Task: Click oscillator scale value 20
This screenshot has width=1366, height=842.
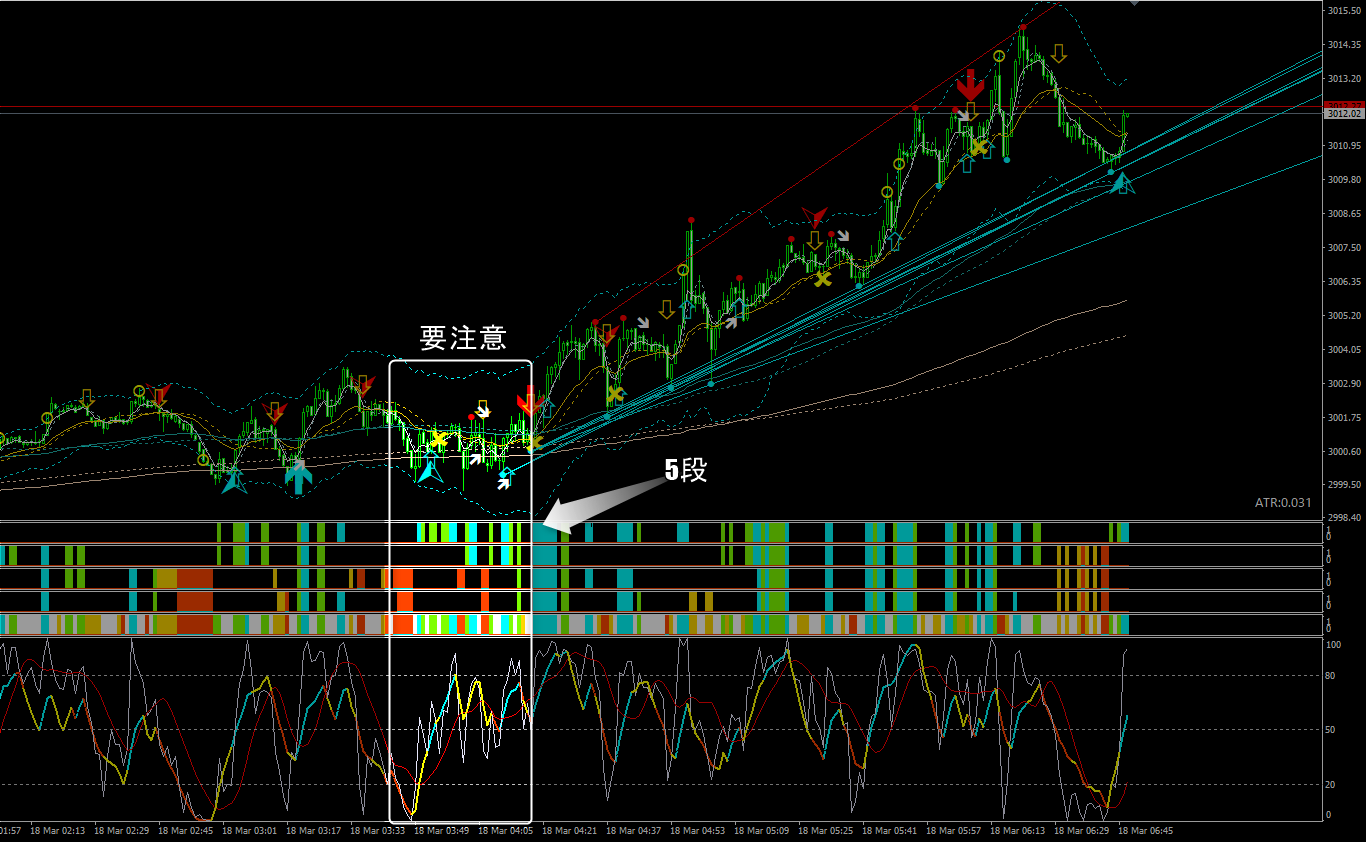Action: (1331, 784)
